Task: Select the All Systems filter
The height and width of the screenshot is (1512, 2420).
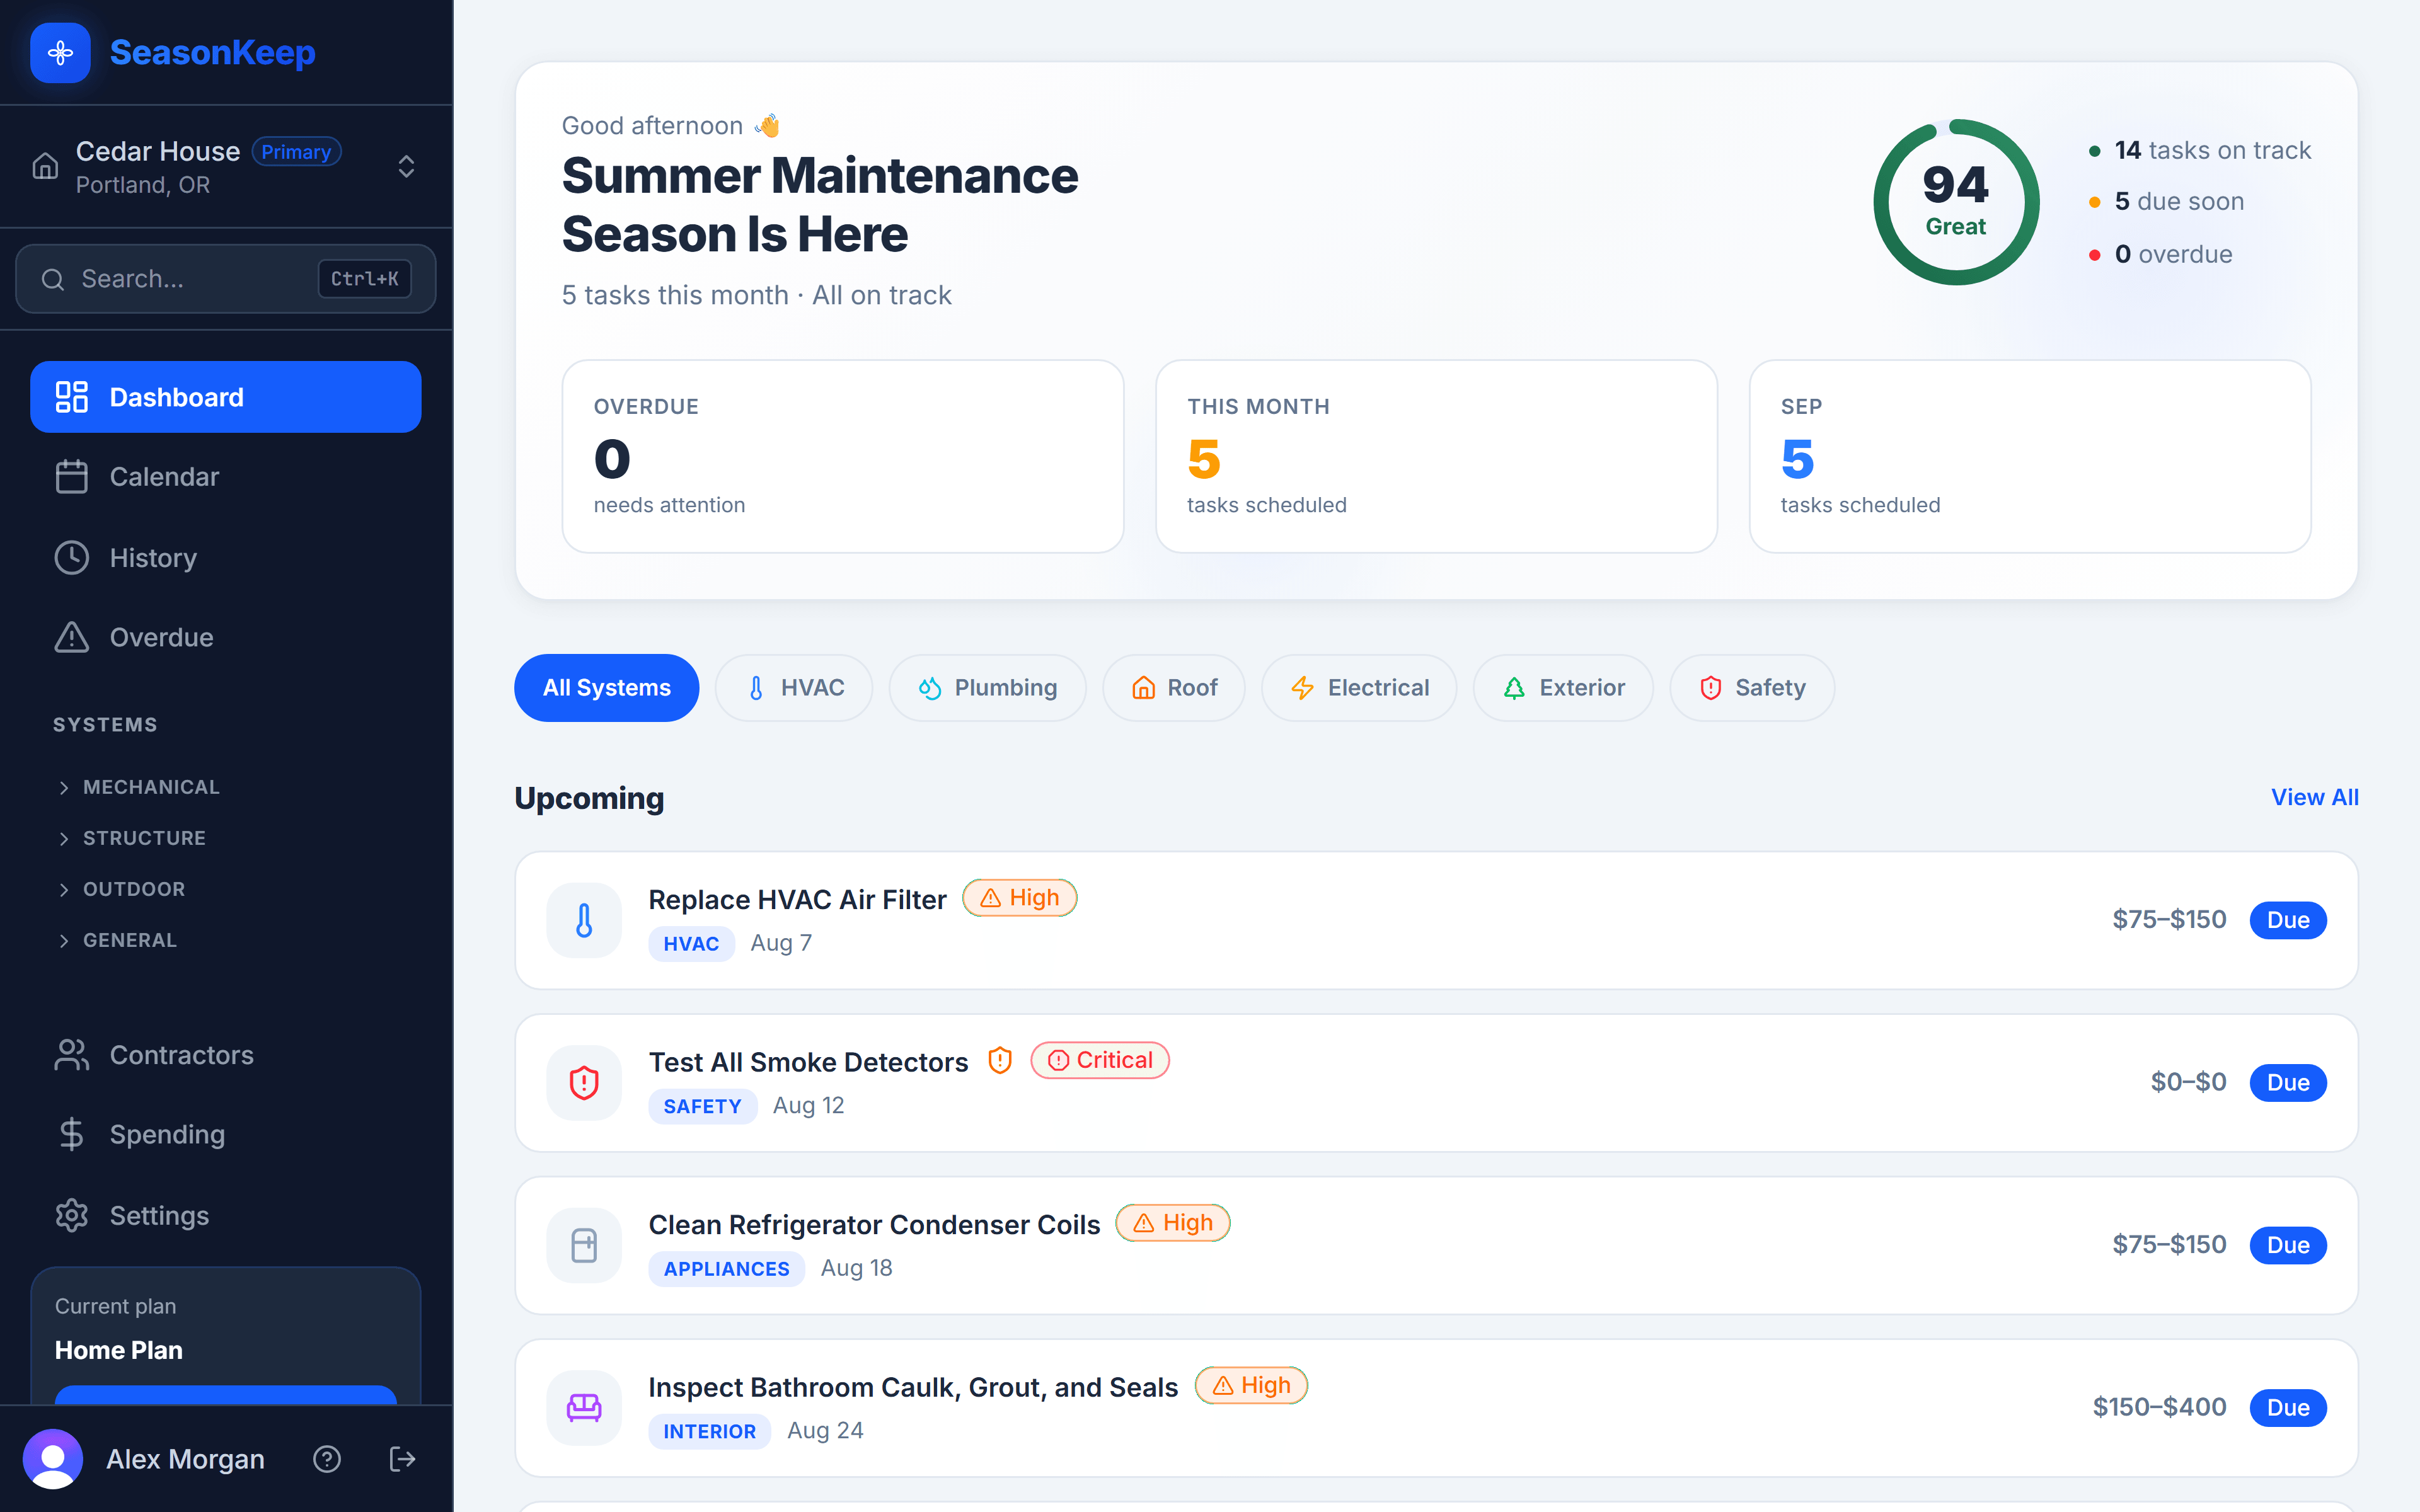Action: pos(606,688)
